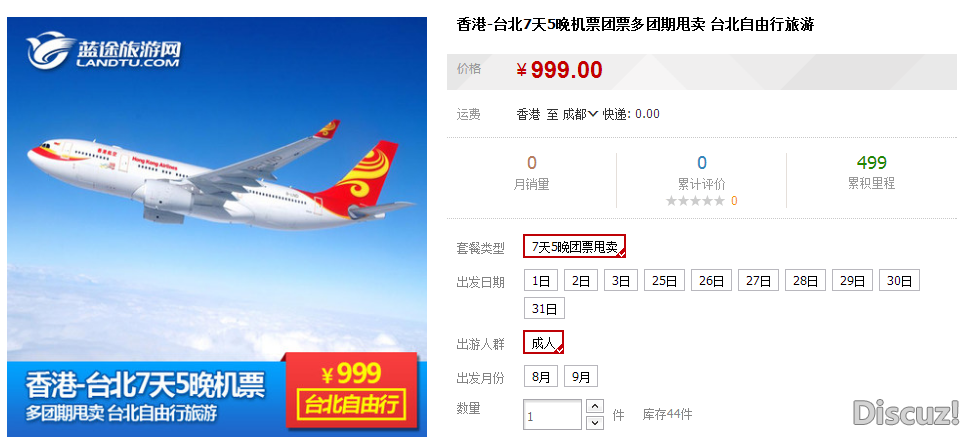Select departure month 8月
This screenshot has width=976, height=437.
541,377
